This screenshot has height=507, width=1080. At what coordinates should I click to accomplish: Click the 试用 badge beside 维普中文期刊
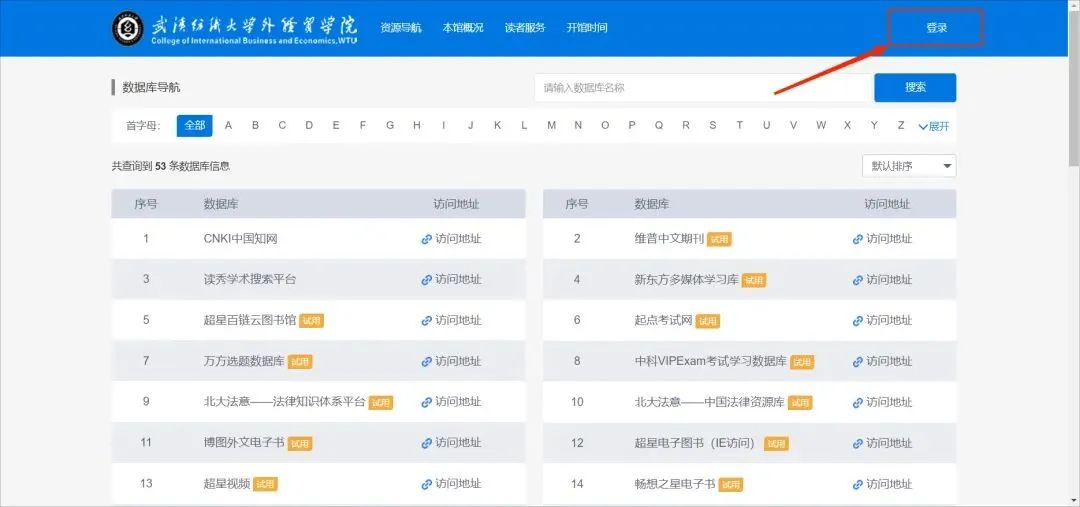[719, 240]
